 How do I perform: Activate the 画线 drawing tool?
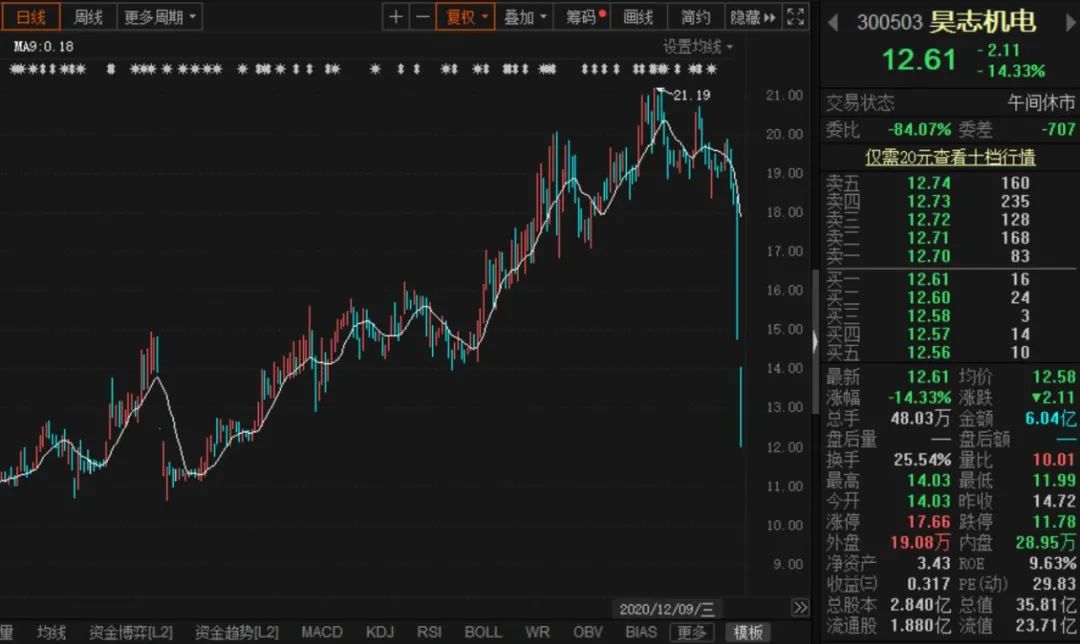638,17
